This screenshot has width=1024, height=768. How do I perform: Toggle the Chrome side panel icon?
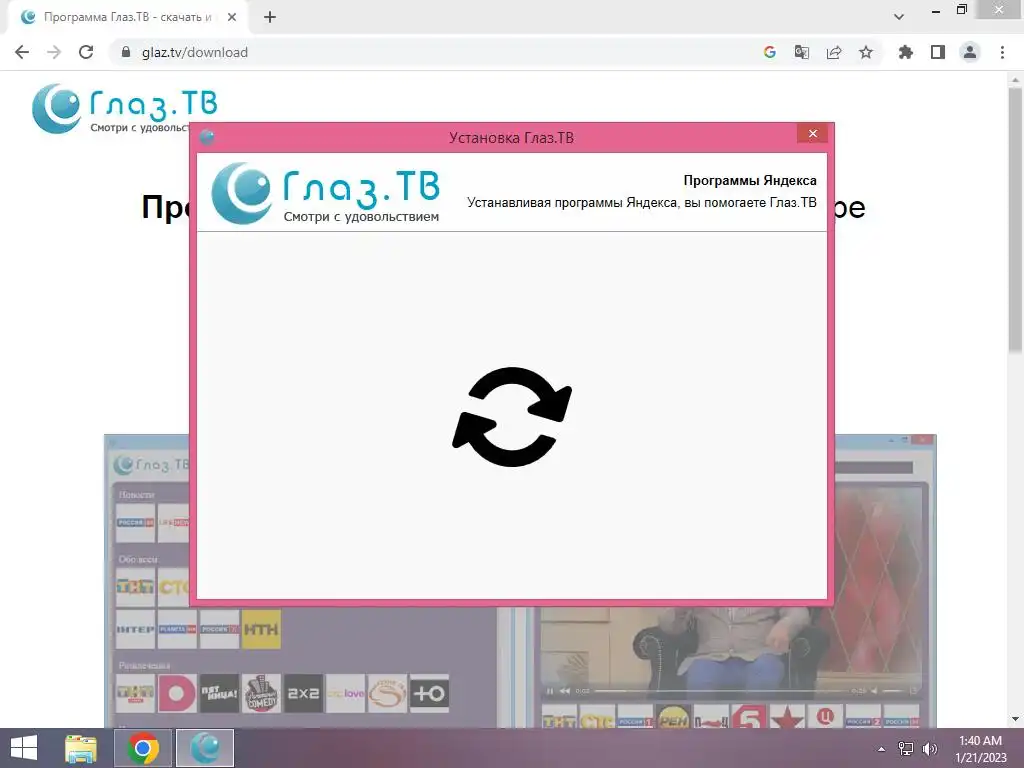[x=938, y=52]
